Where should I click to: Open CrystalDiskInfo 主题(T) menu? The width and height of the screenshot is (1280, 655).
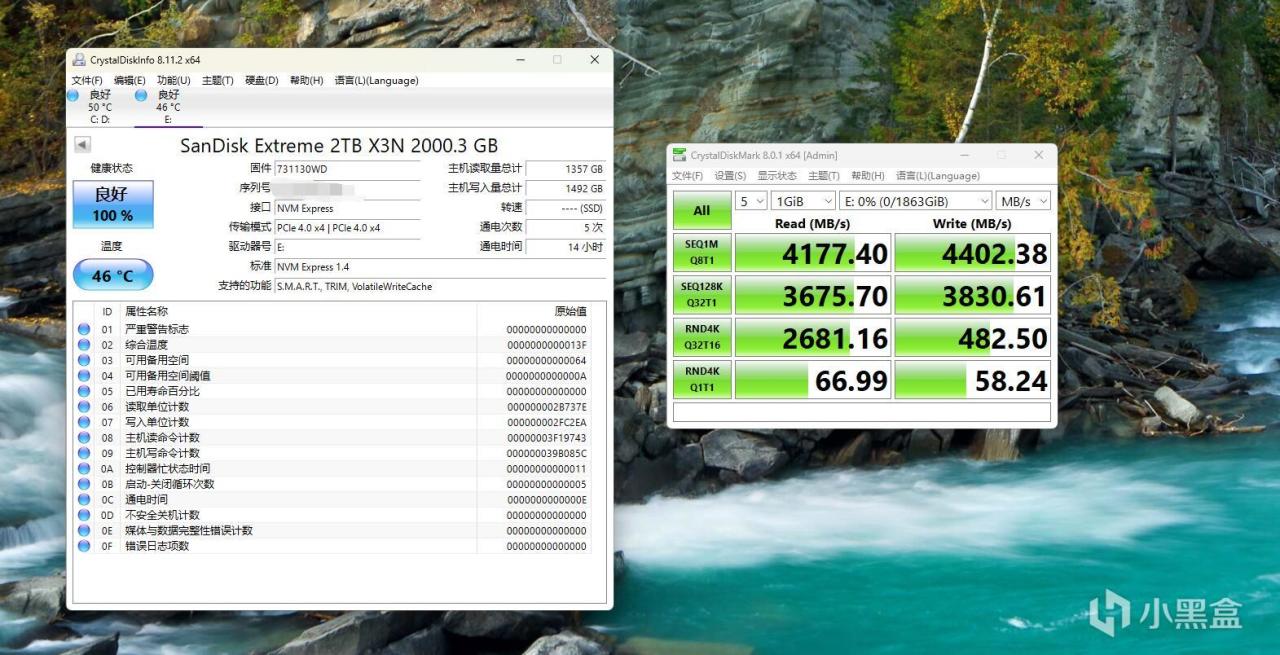click(218, 81)
